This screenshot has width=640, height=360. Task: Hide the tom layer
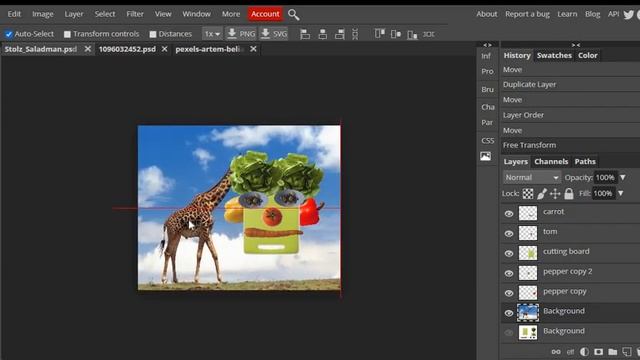(509, 233)
